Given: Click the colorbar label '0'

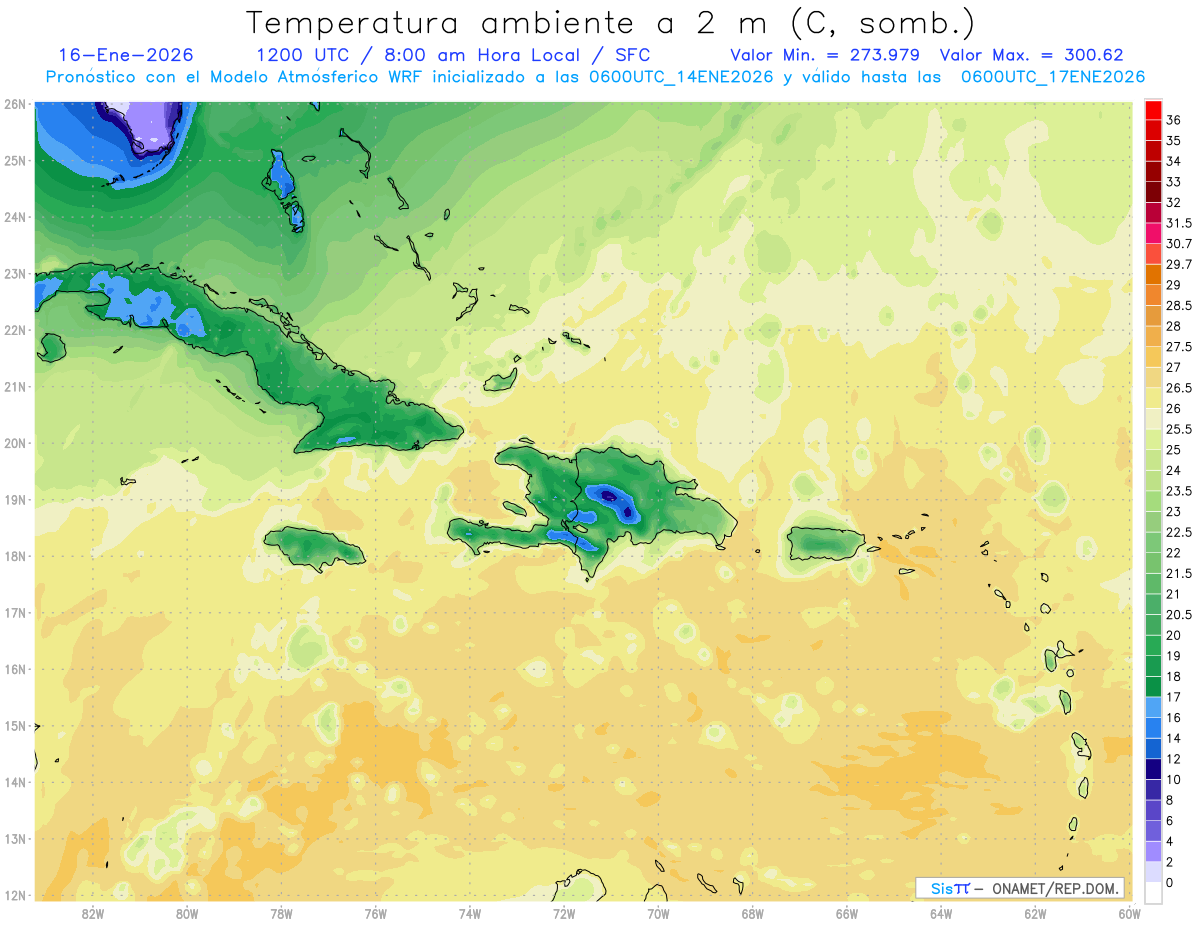Looking at the screenshot, I should [1170, 883].
